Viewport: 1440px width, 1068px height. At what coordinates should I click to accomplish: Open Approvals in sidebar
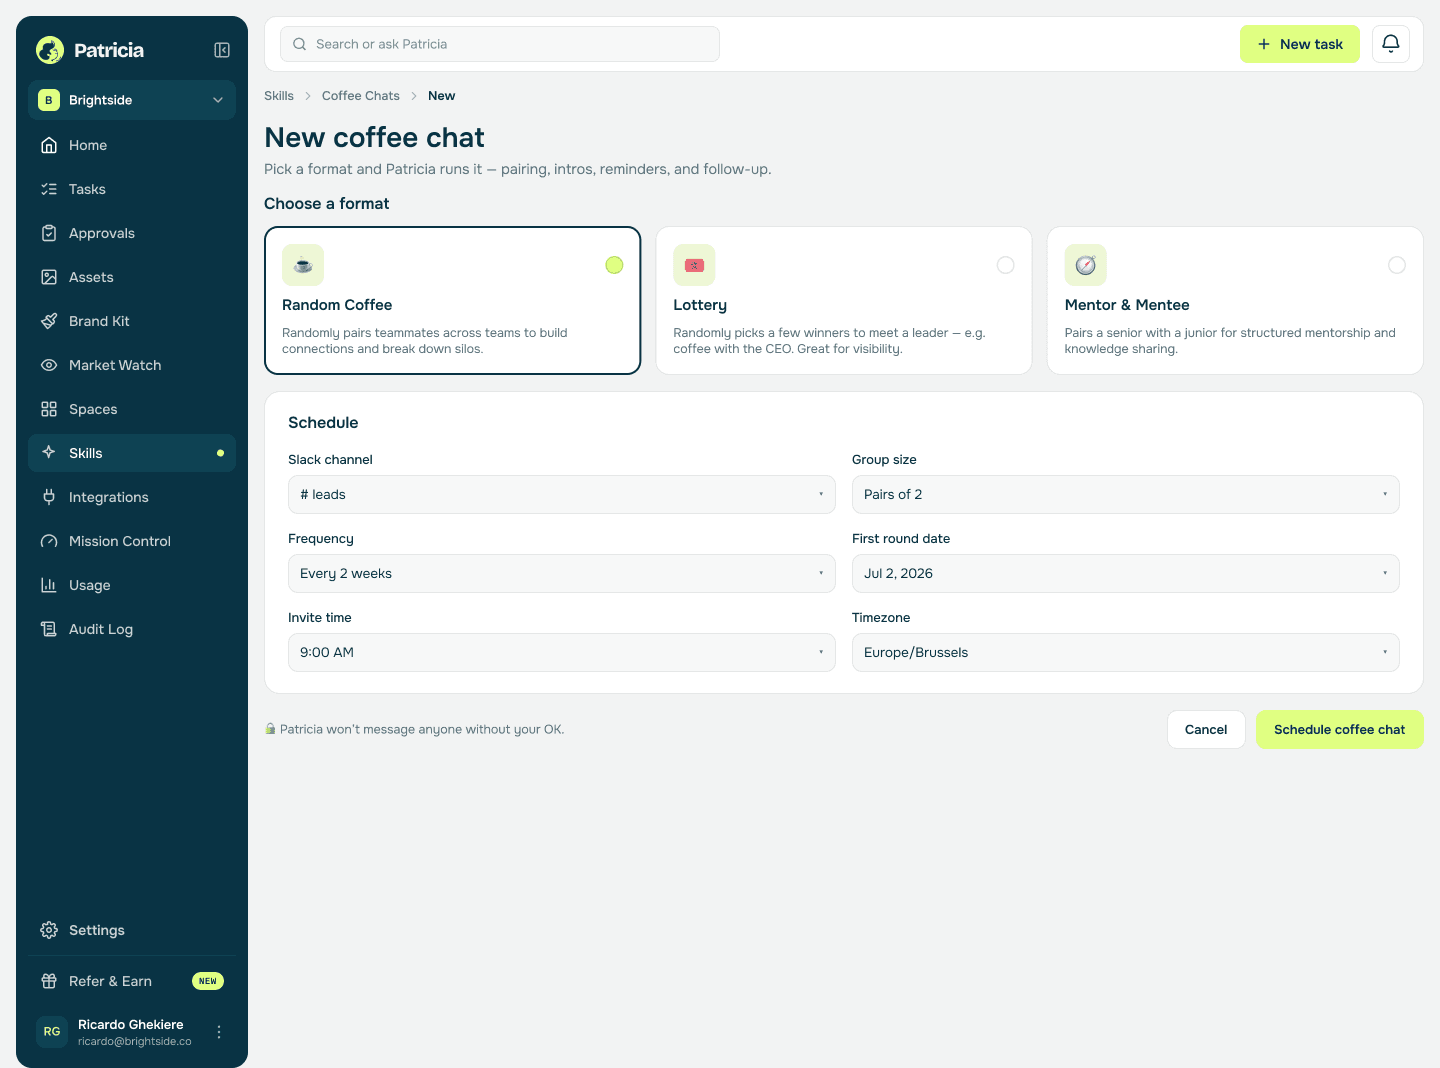[132, 233]
